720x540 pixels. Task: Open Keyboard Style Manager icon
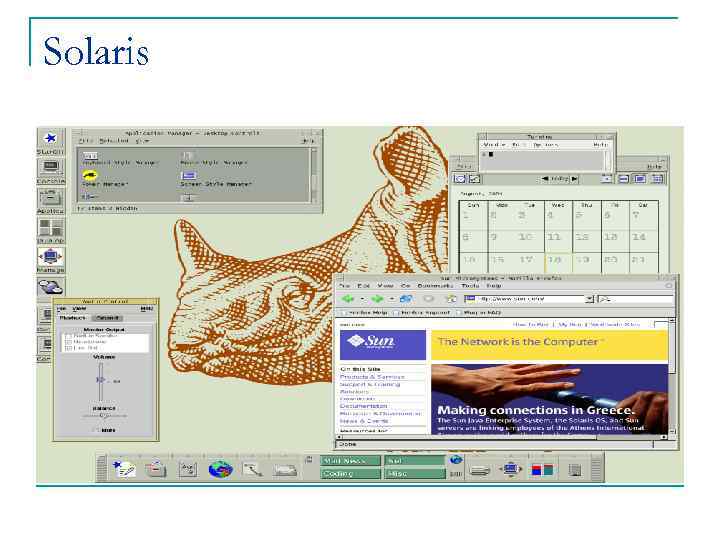coord(90,156)
